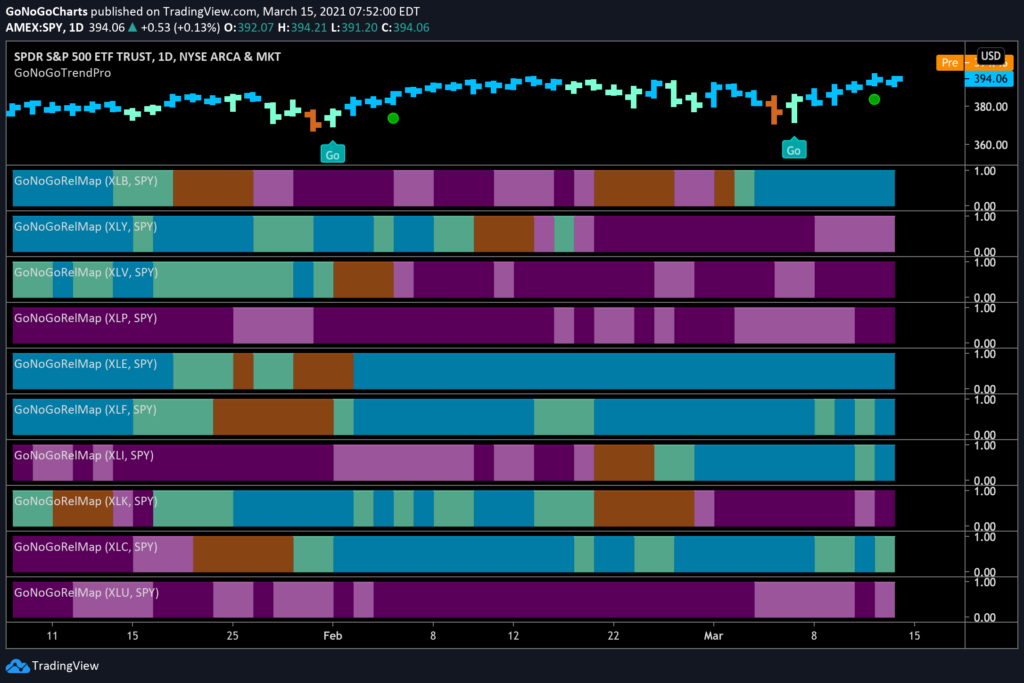Select the GoNoGoRelMap (XLI, SPY) label
Viewport: 1024px width, 683px height.
pos(84,455)
